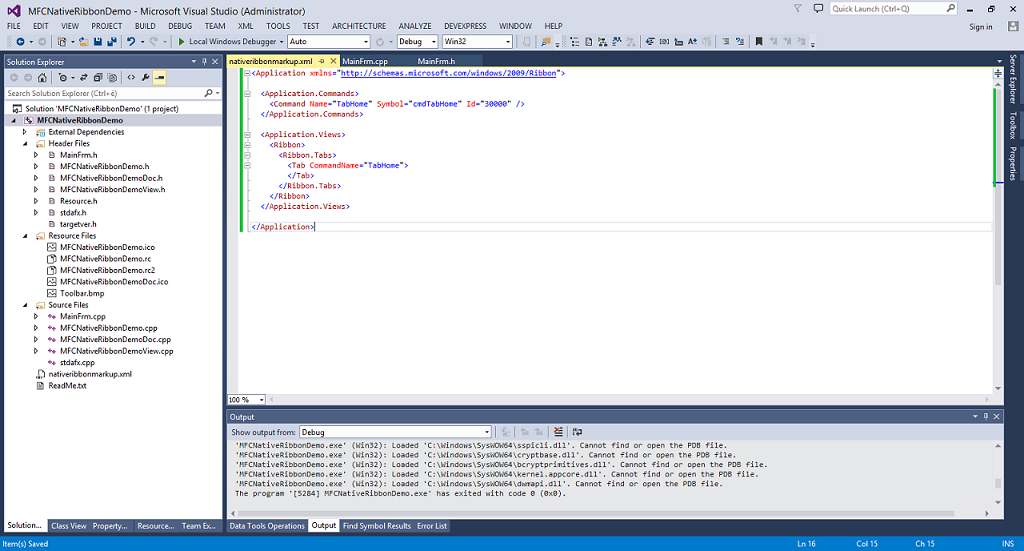
Task: Collapse the Source Files folder
Action: [x=25, y=305]
